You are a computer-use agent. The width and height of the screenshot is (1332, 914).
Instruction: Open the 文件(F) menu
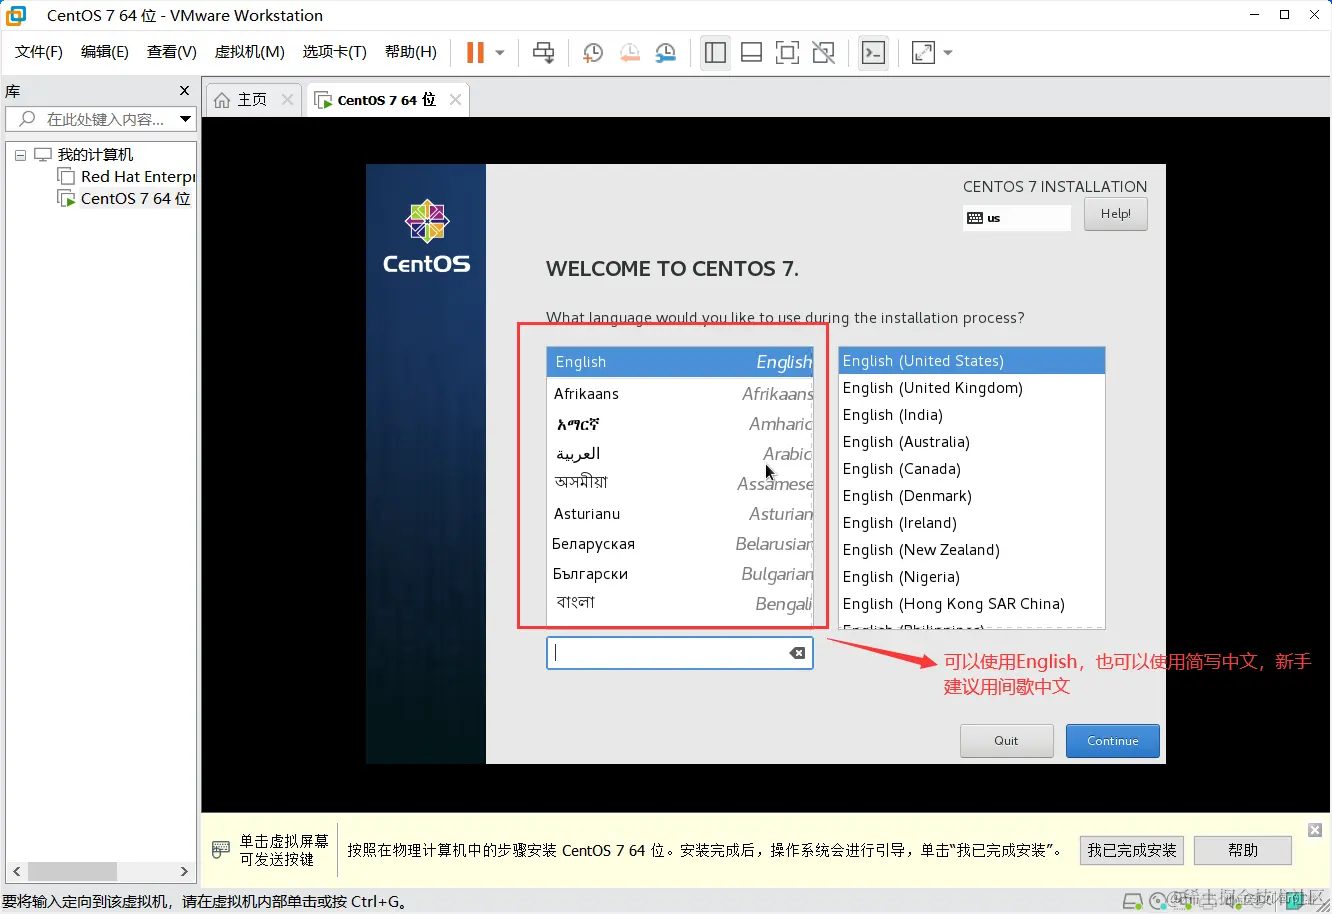(x=39, y=52)
